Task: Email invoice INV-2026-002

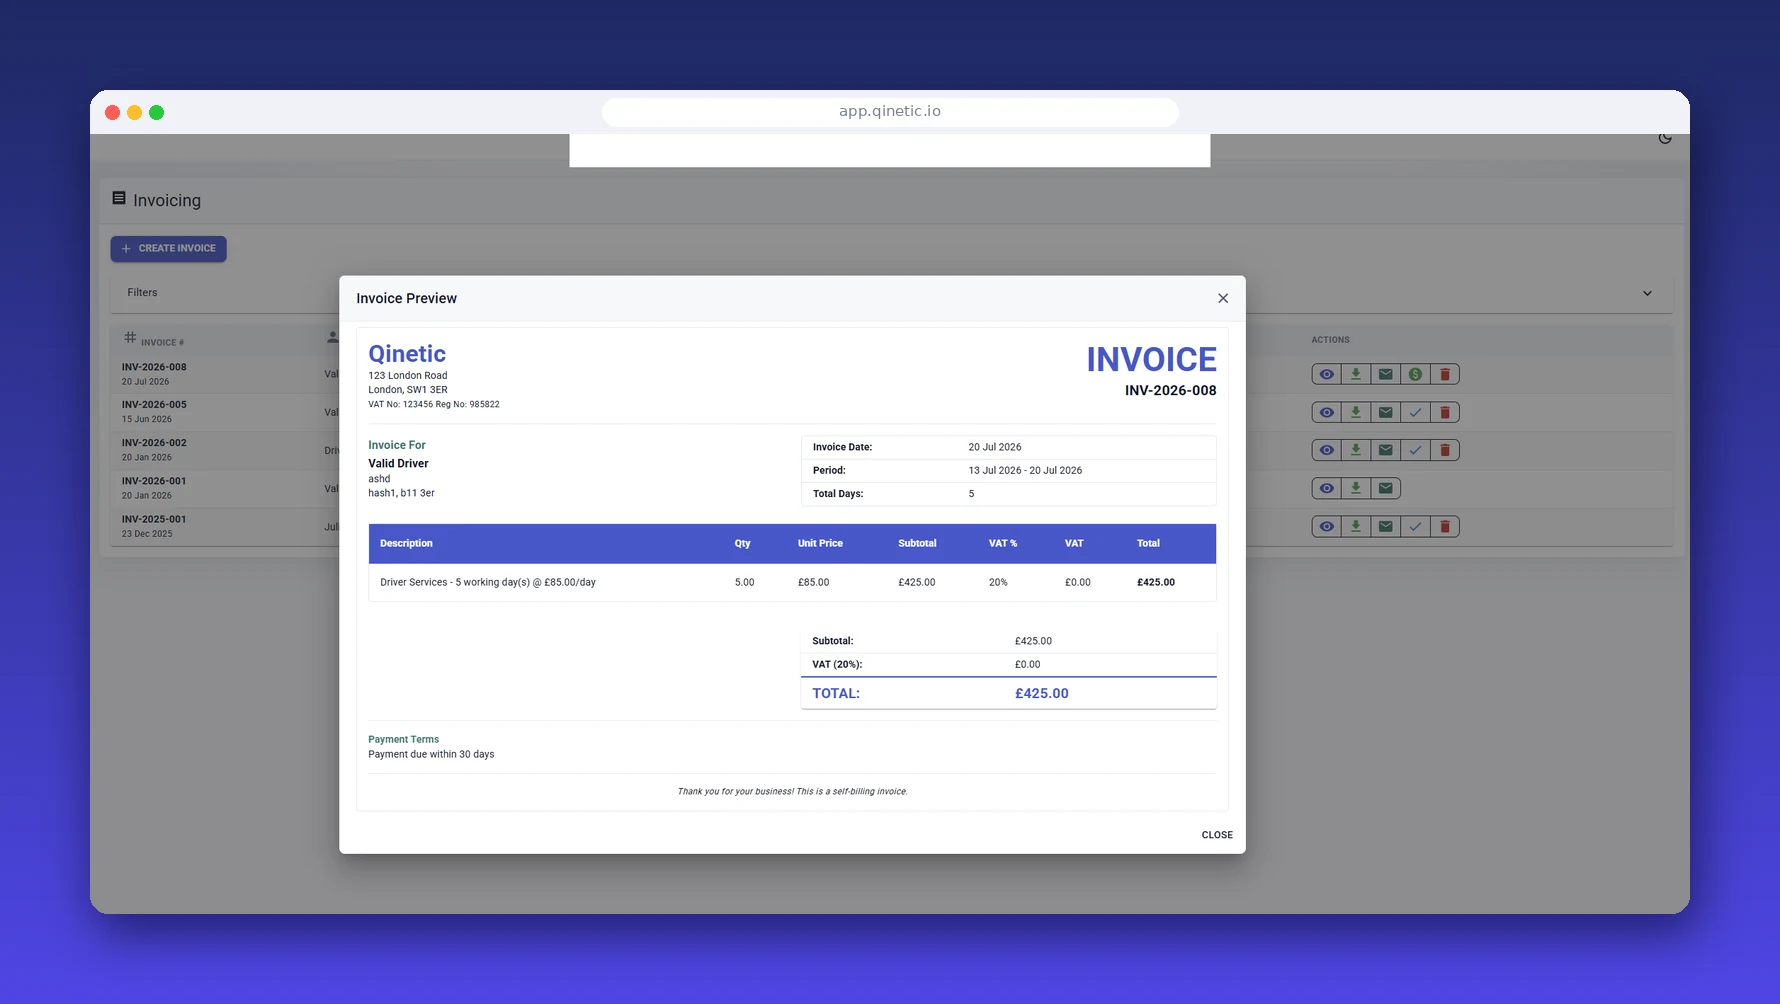Action: pos(1385,450)
